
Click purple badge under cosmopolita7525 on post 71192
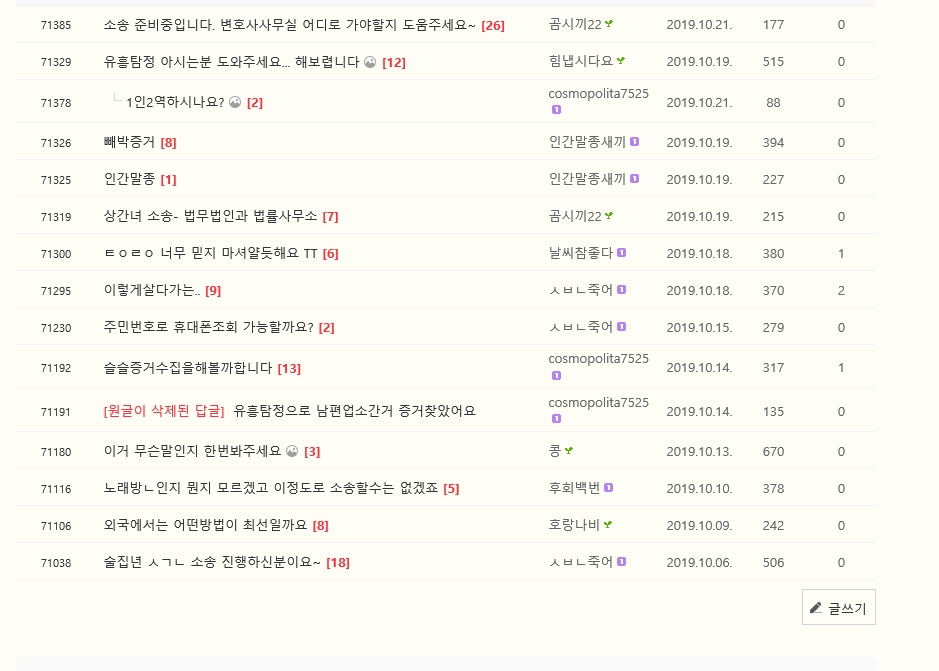coord(556,376)
